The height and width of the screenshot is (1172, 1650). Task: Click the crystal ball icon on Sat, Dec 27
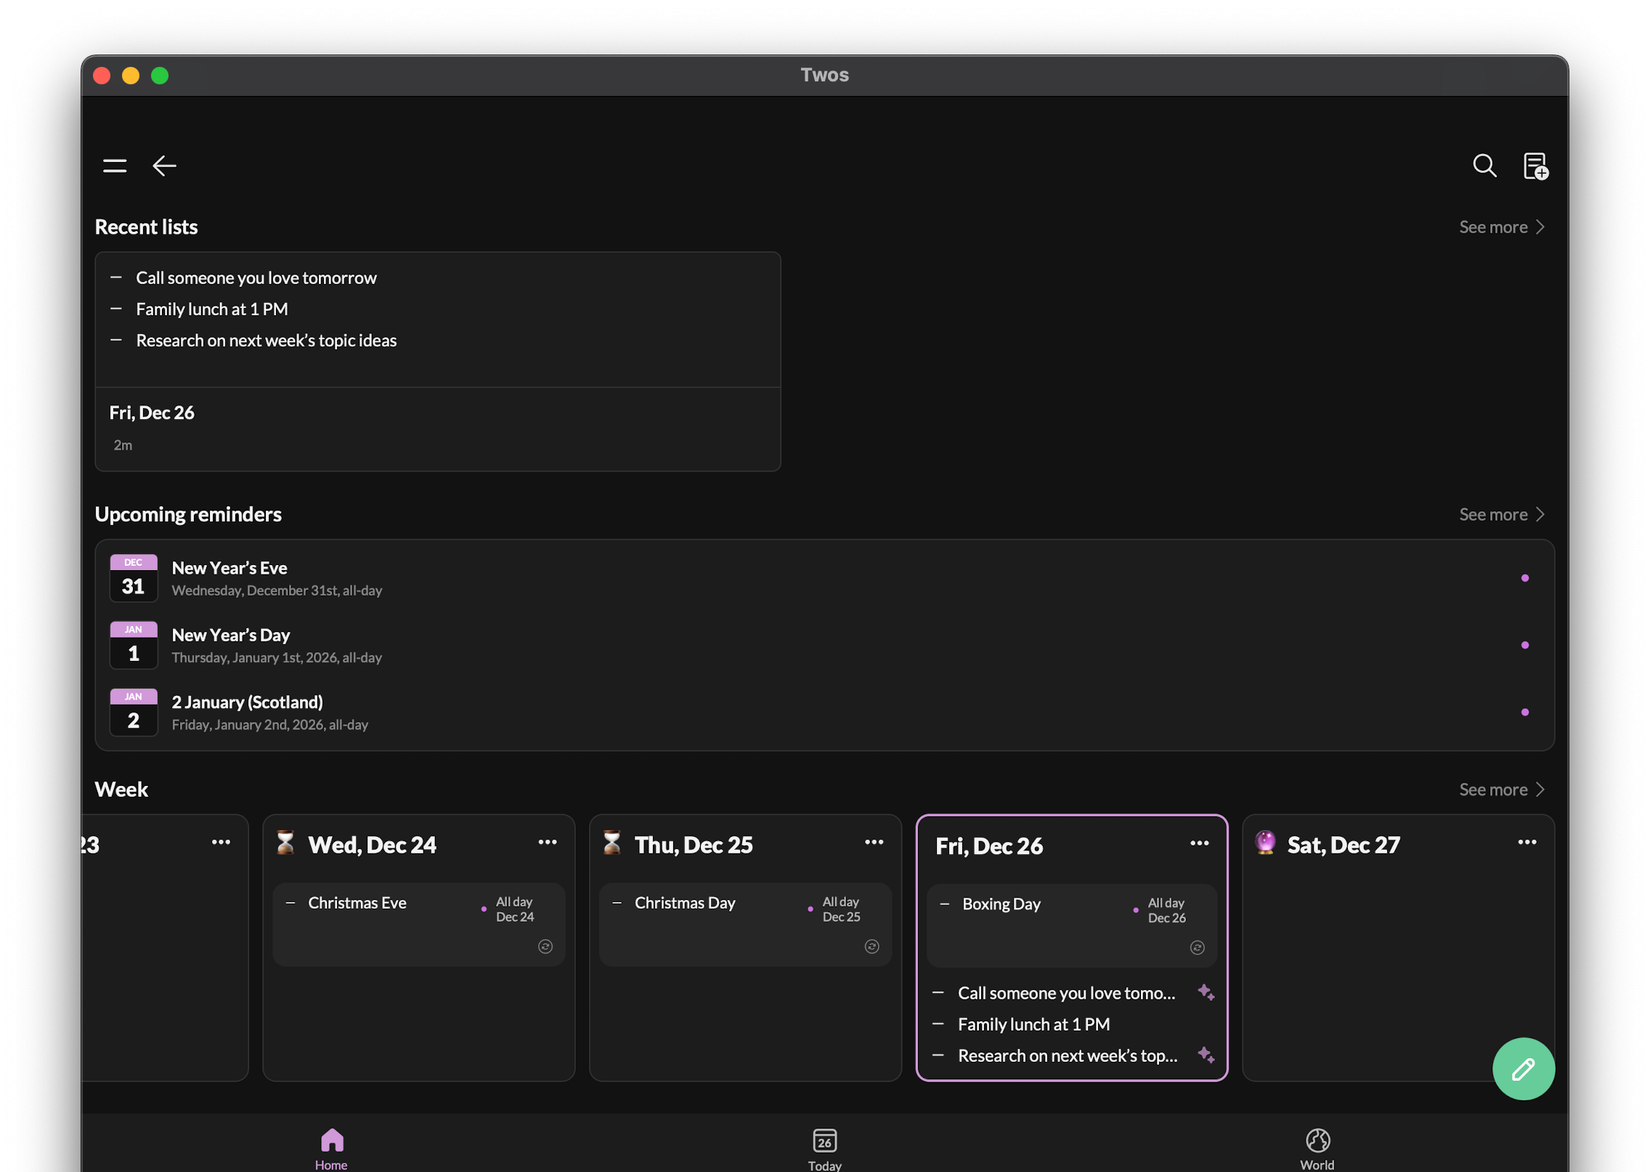[x=1265, y=843]
